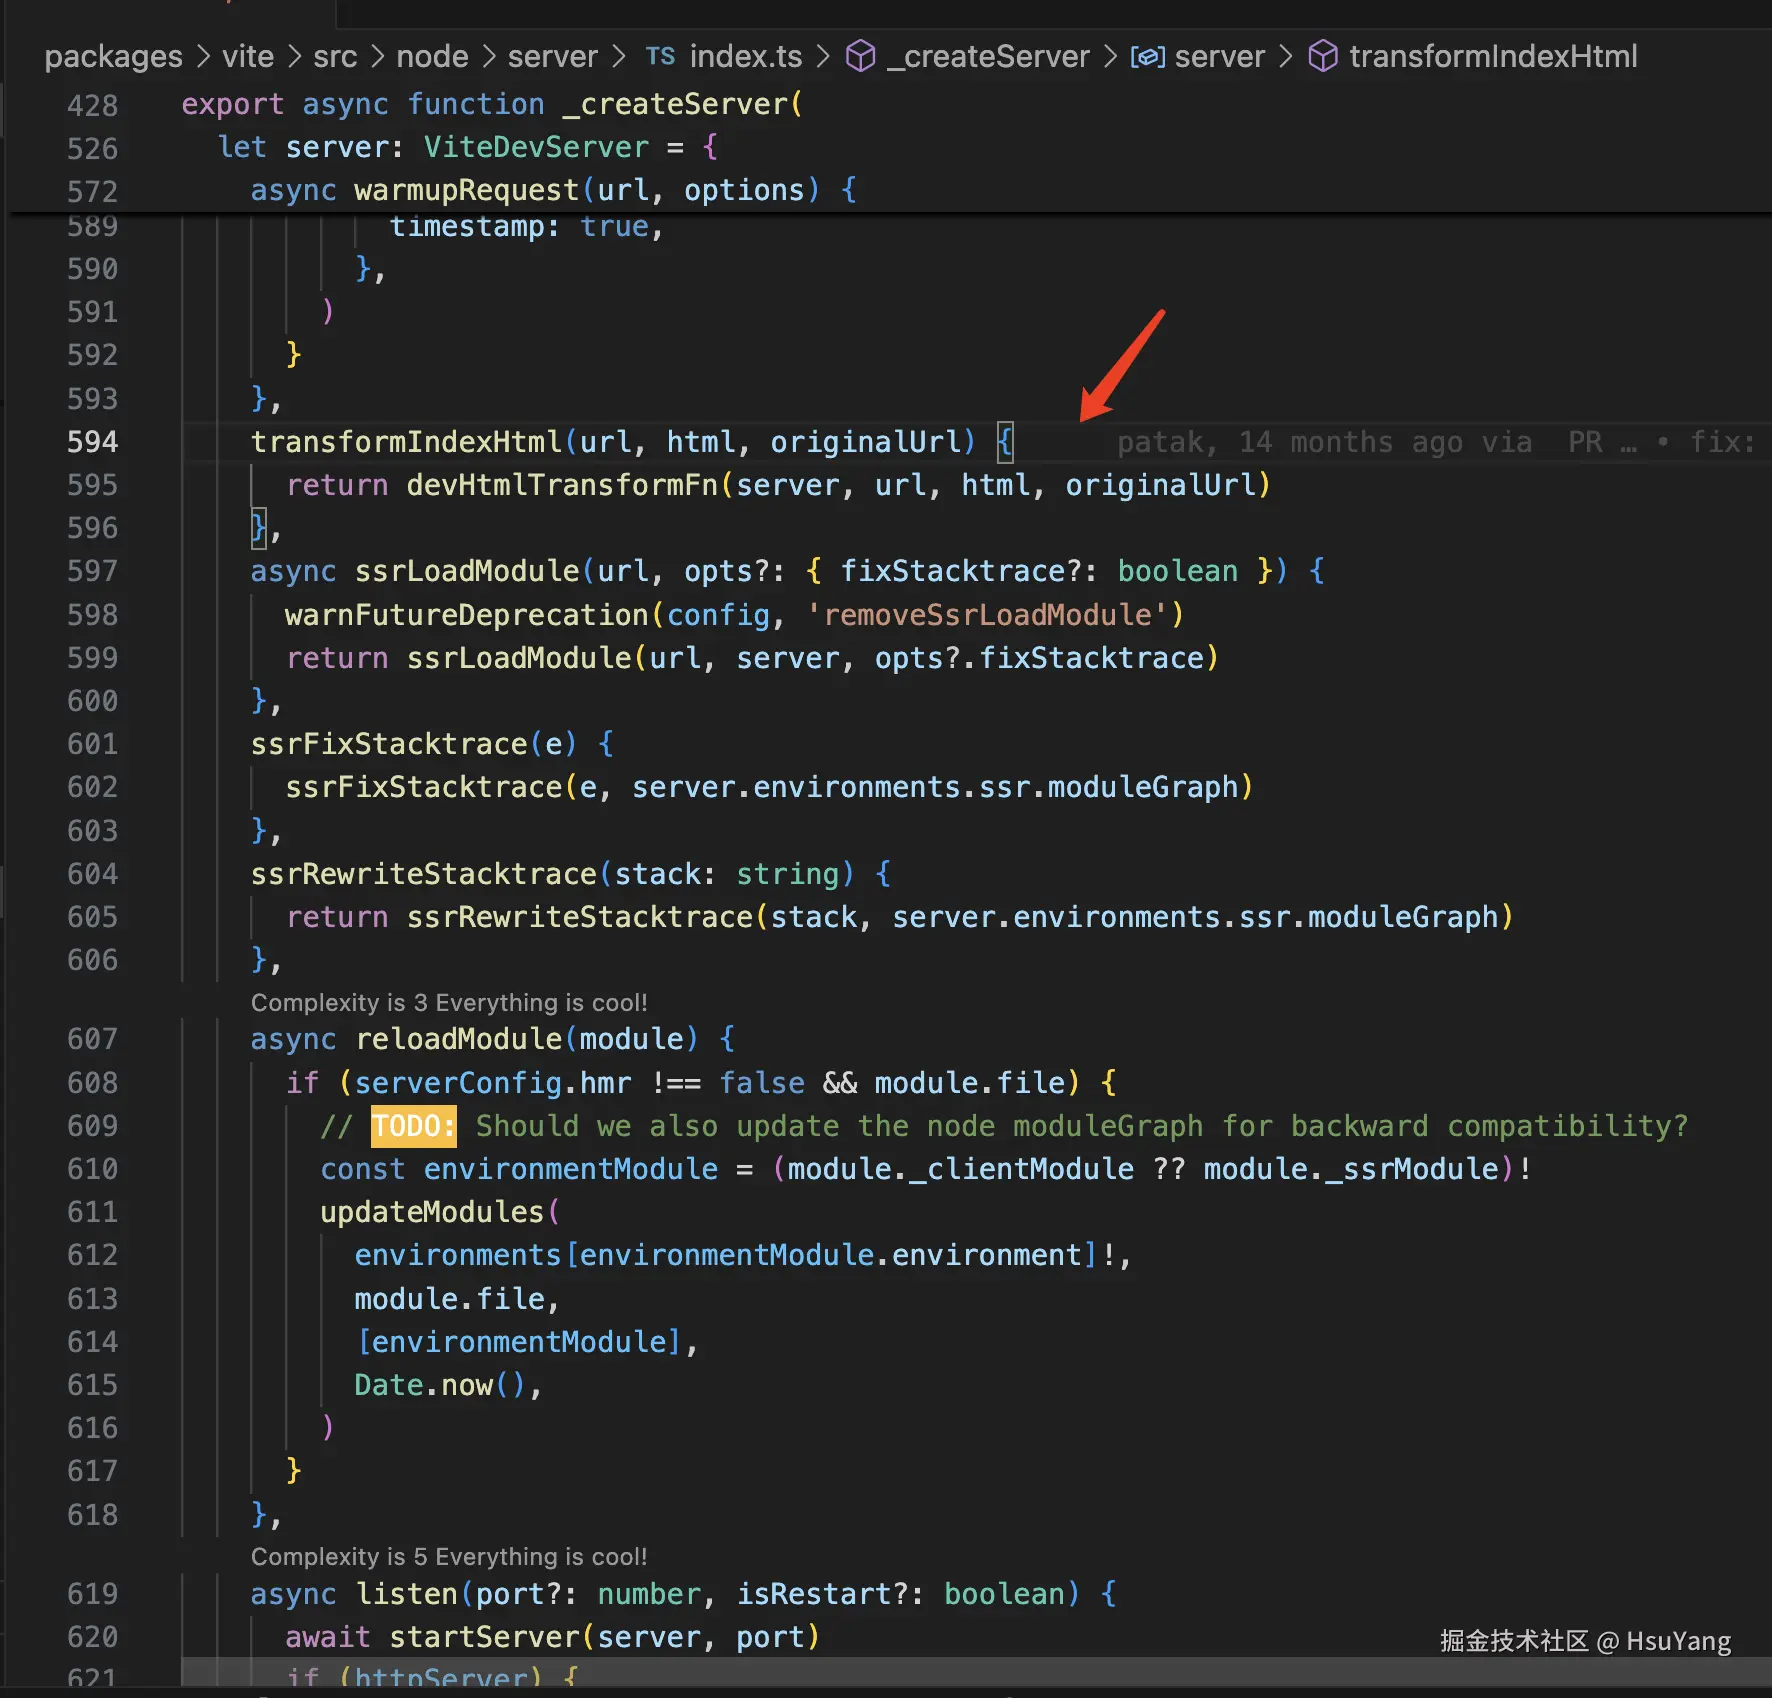Click the cube icon before _createServer breadcrumb
Viewport: 1772px width, 1698px height.
point(860,56)
